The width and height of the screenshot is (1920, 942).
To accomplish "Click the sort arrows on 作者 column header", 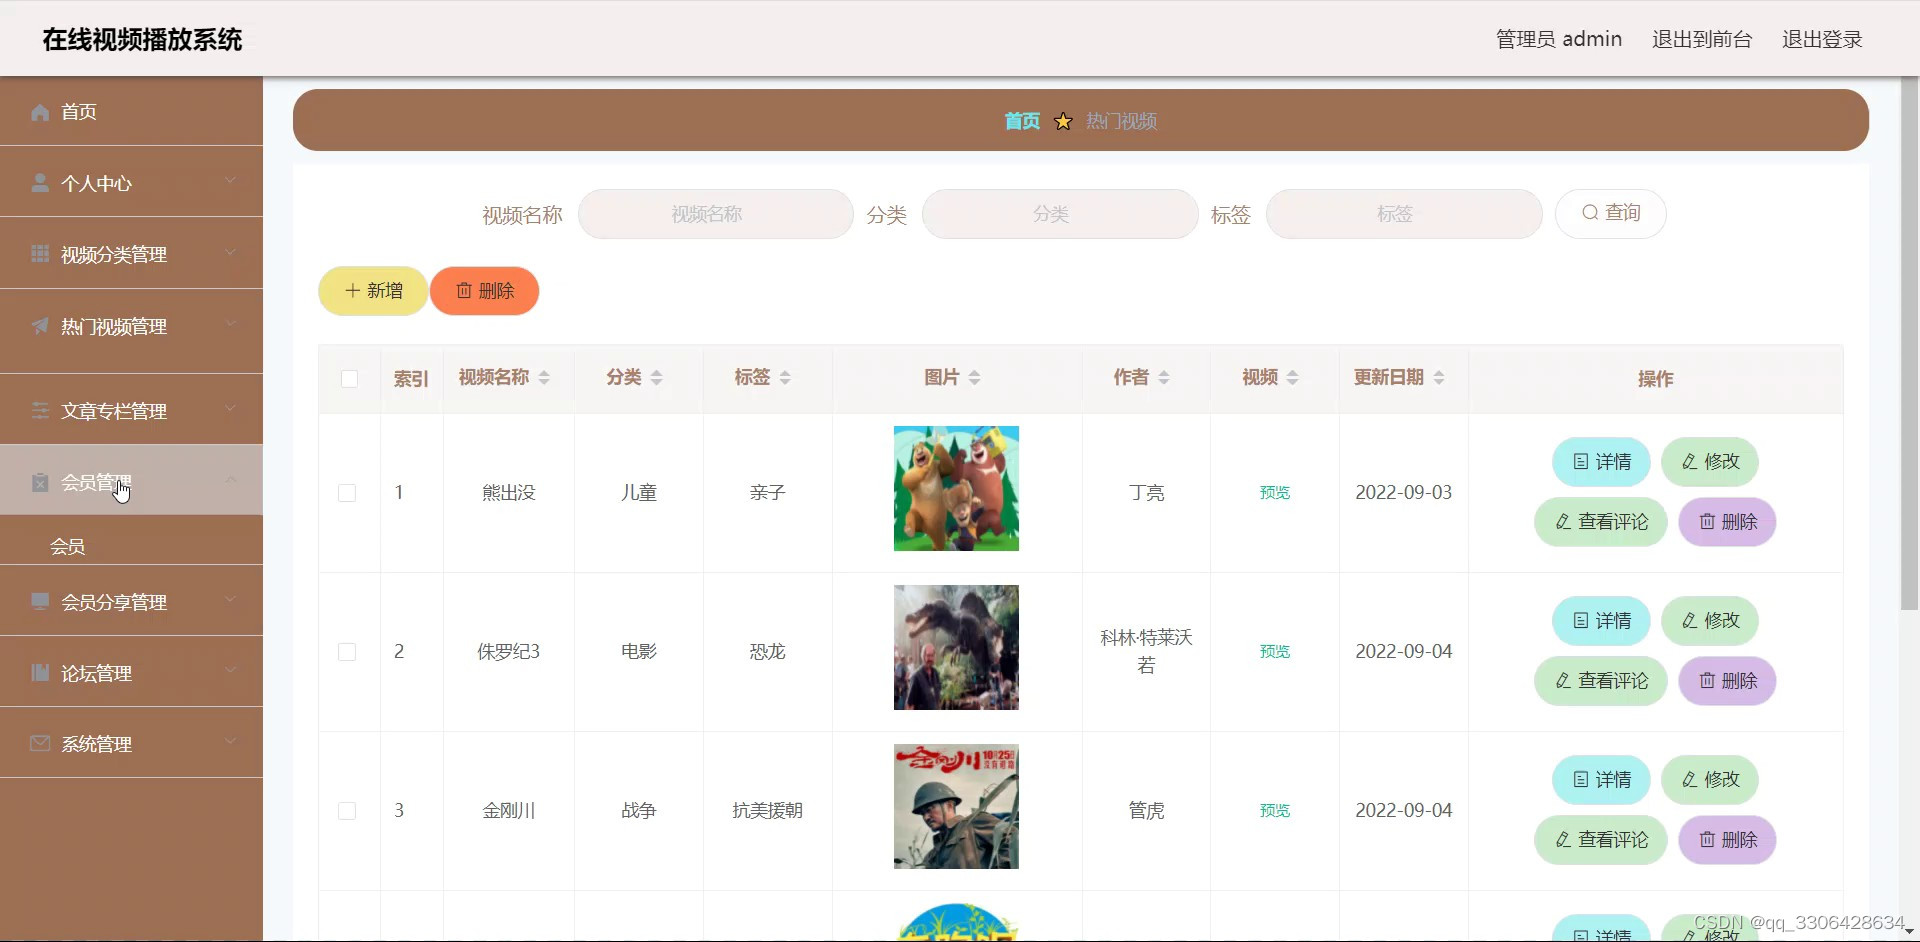I will 1164,378.
